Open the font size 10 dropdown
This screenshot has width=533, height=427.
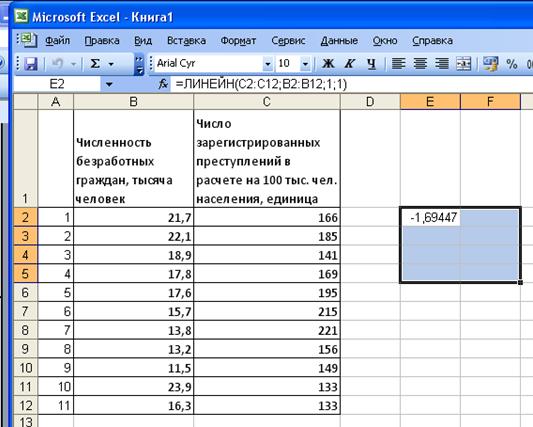(x=305, y=64)
